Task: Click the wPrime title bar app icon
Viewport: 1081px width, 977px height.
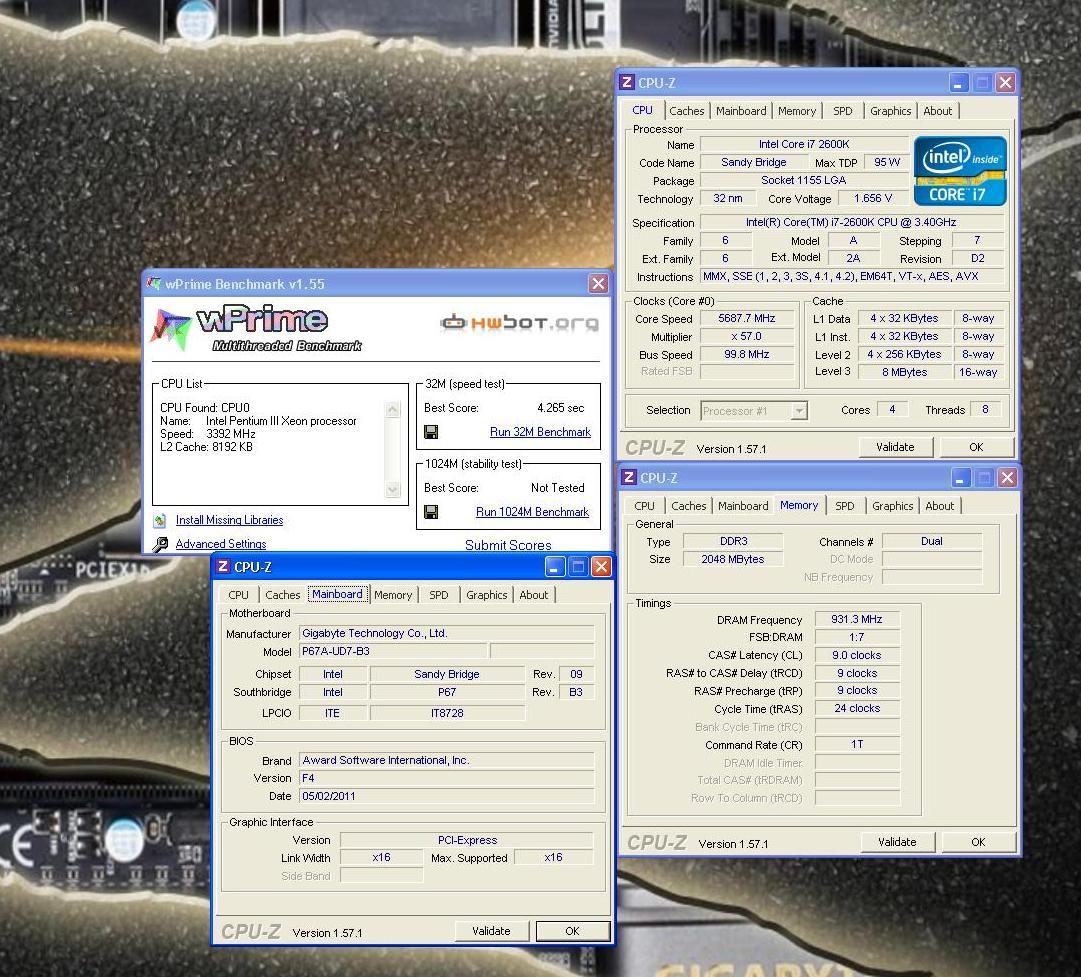Action: tap(154, 283)
